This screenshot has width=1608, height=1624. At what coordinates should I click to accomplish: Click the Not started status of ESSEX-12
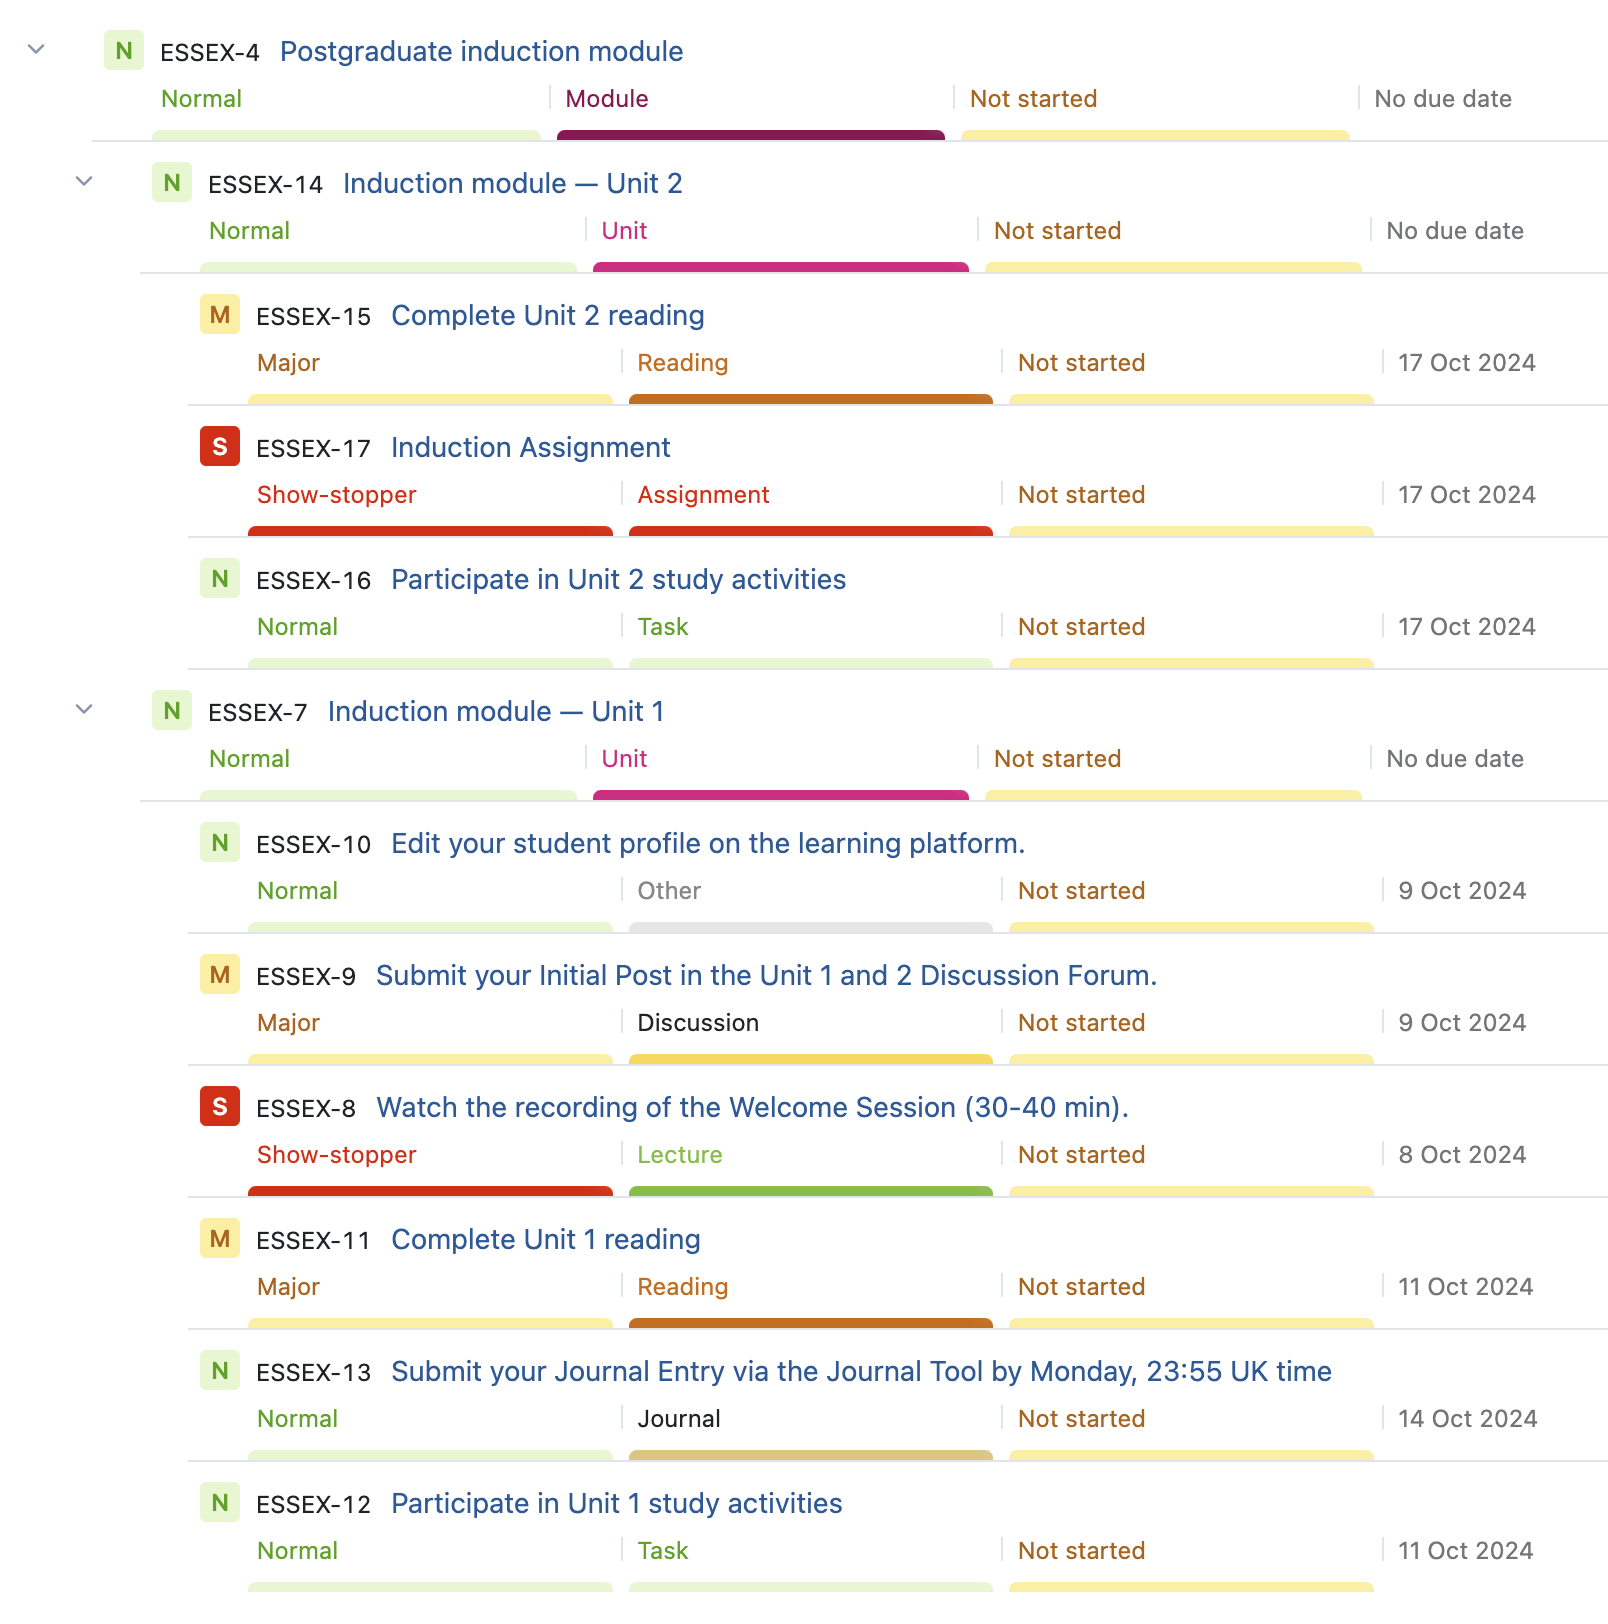1081,1551
